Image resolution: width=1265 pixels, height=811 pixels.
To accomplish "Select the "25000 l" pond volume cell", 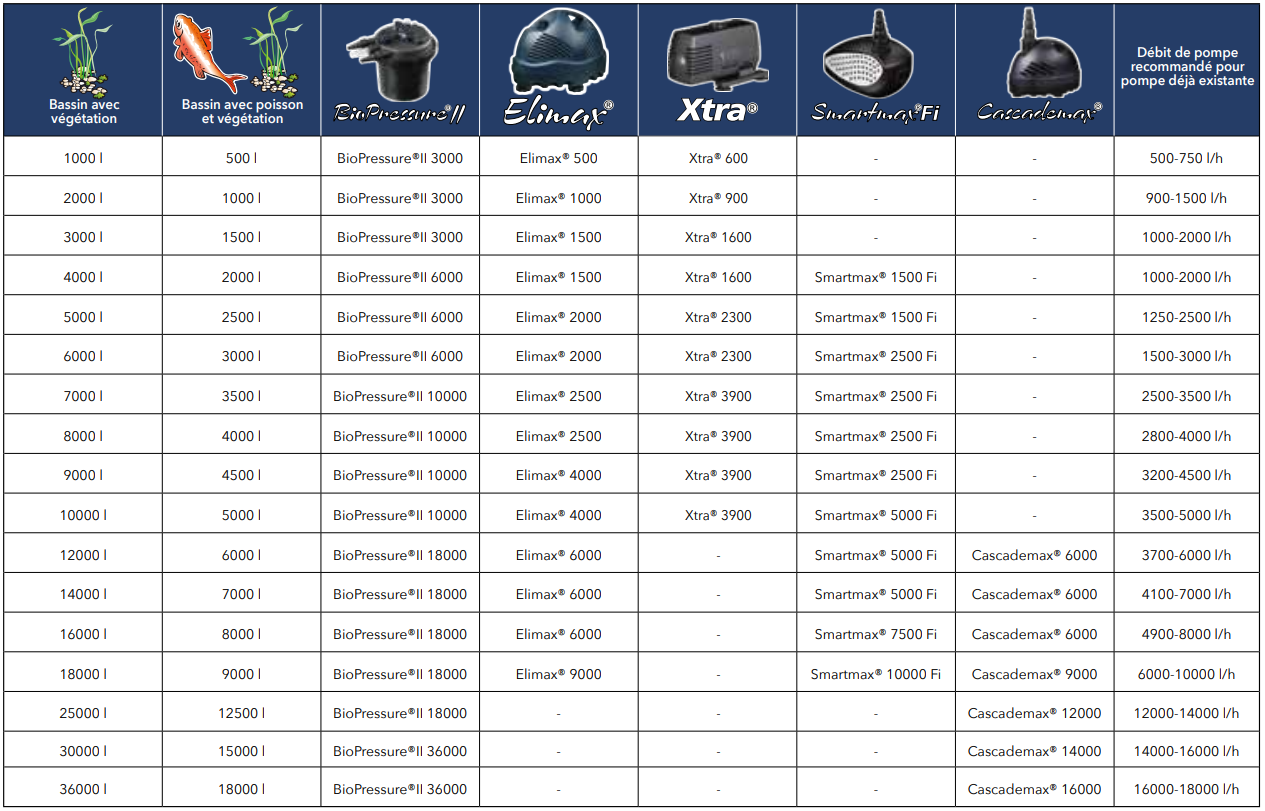I will tap(83, 713).
